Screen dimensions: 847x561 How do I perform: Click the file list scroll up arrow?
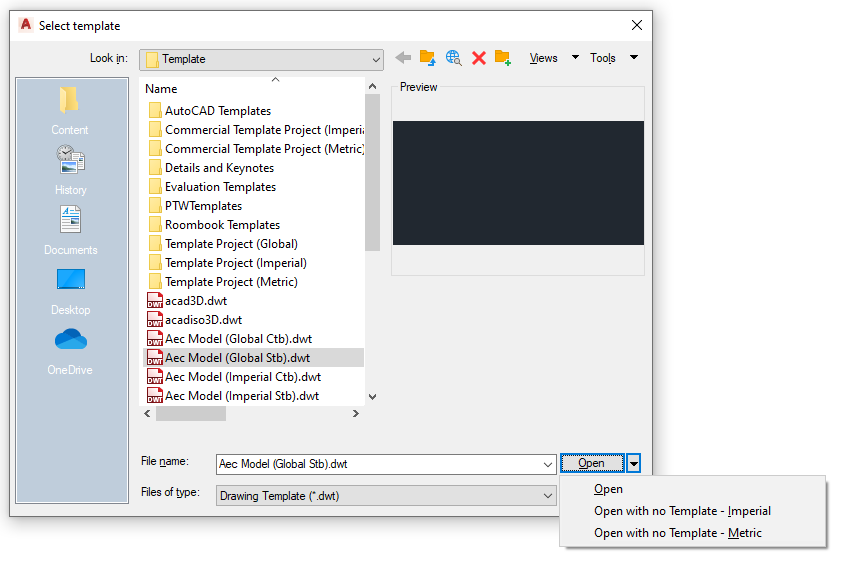[372, 86]
